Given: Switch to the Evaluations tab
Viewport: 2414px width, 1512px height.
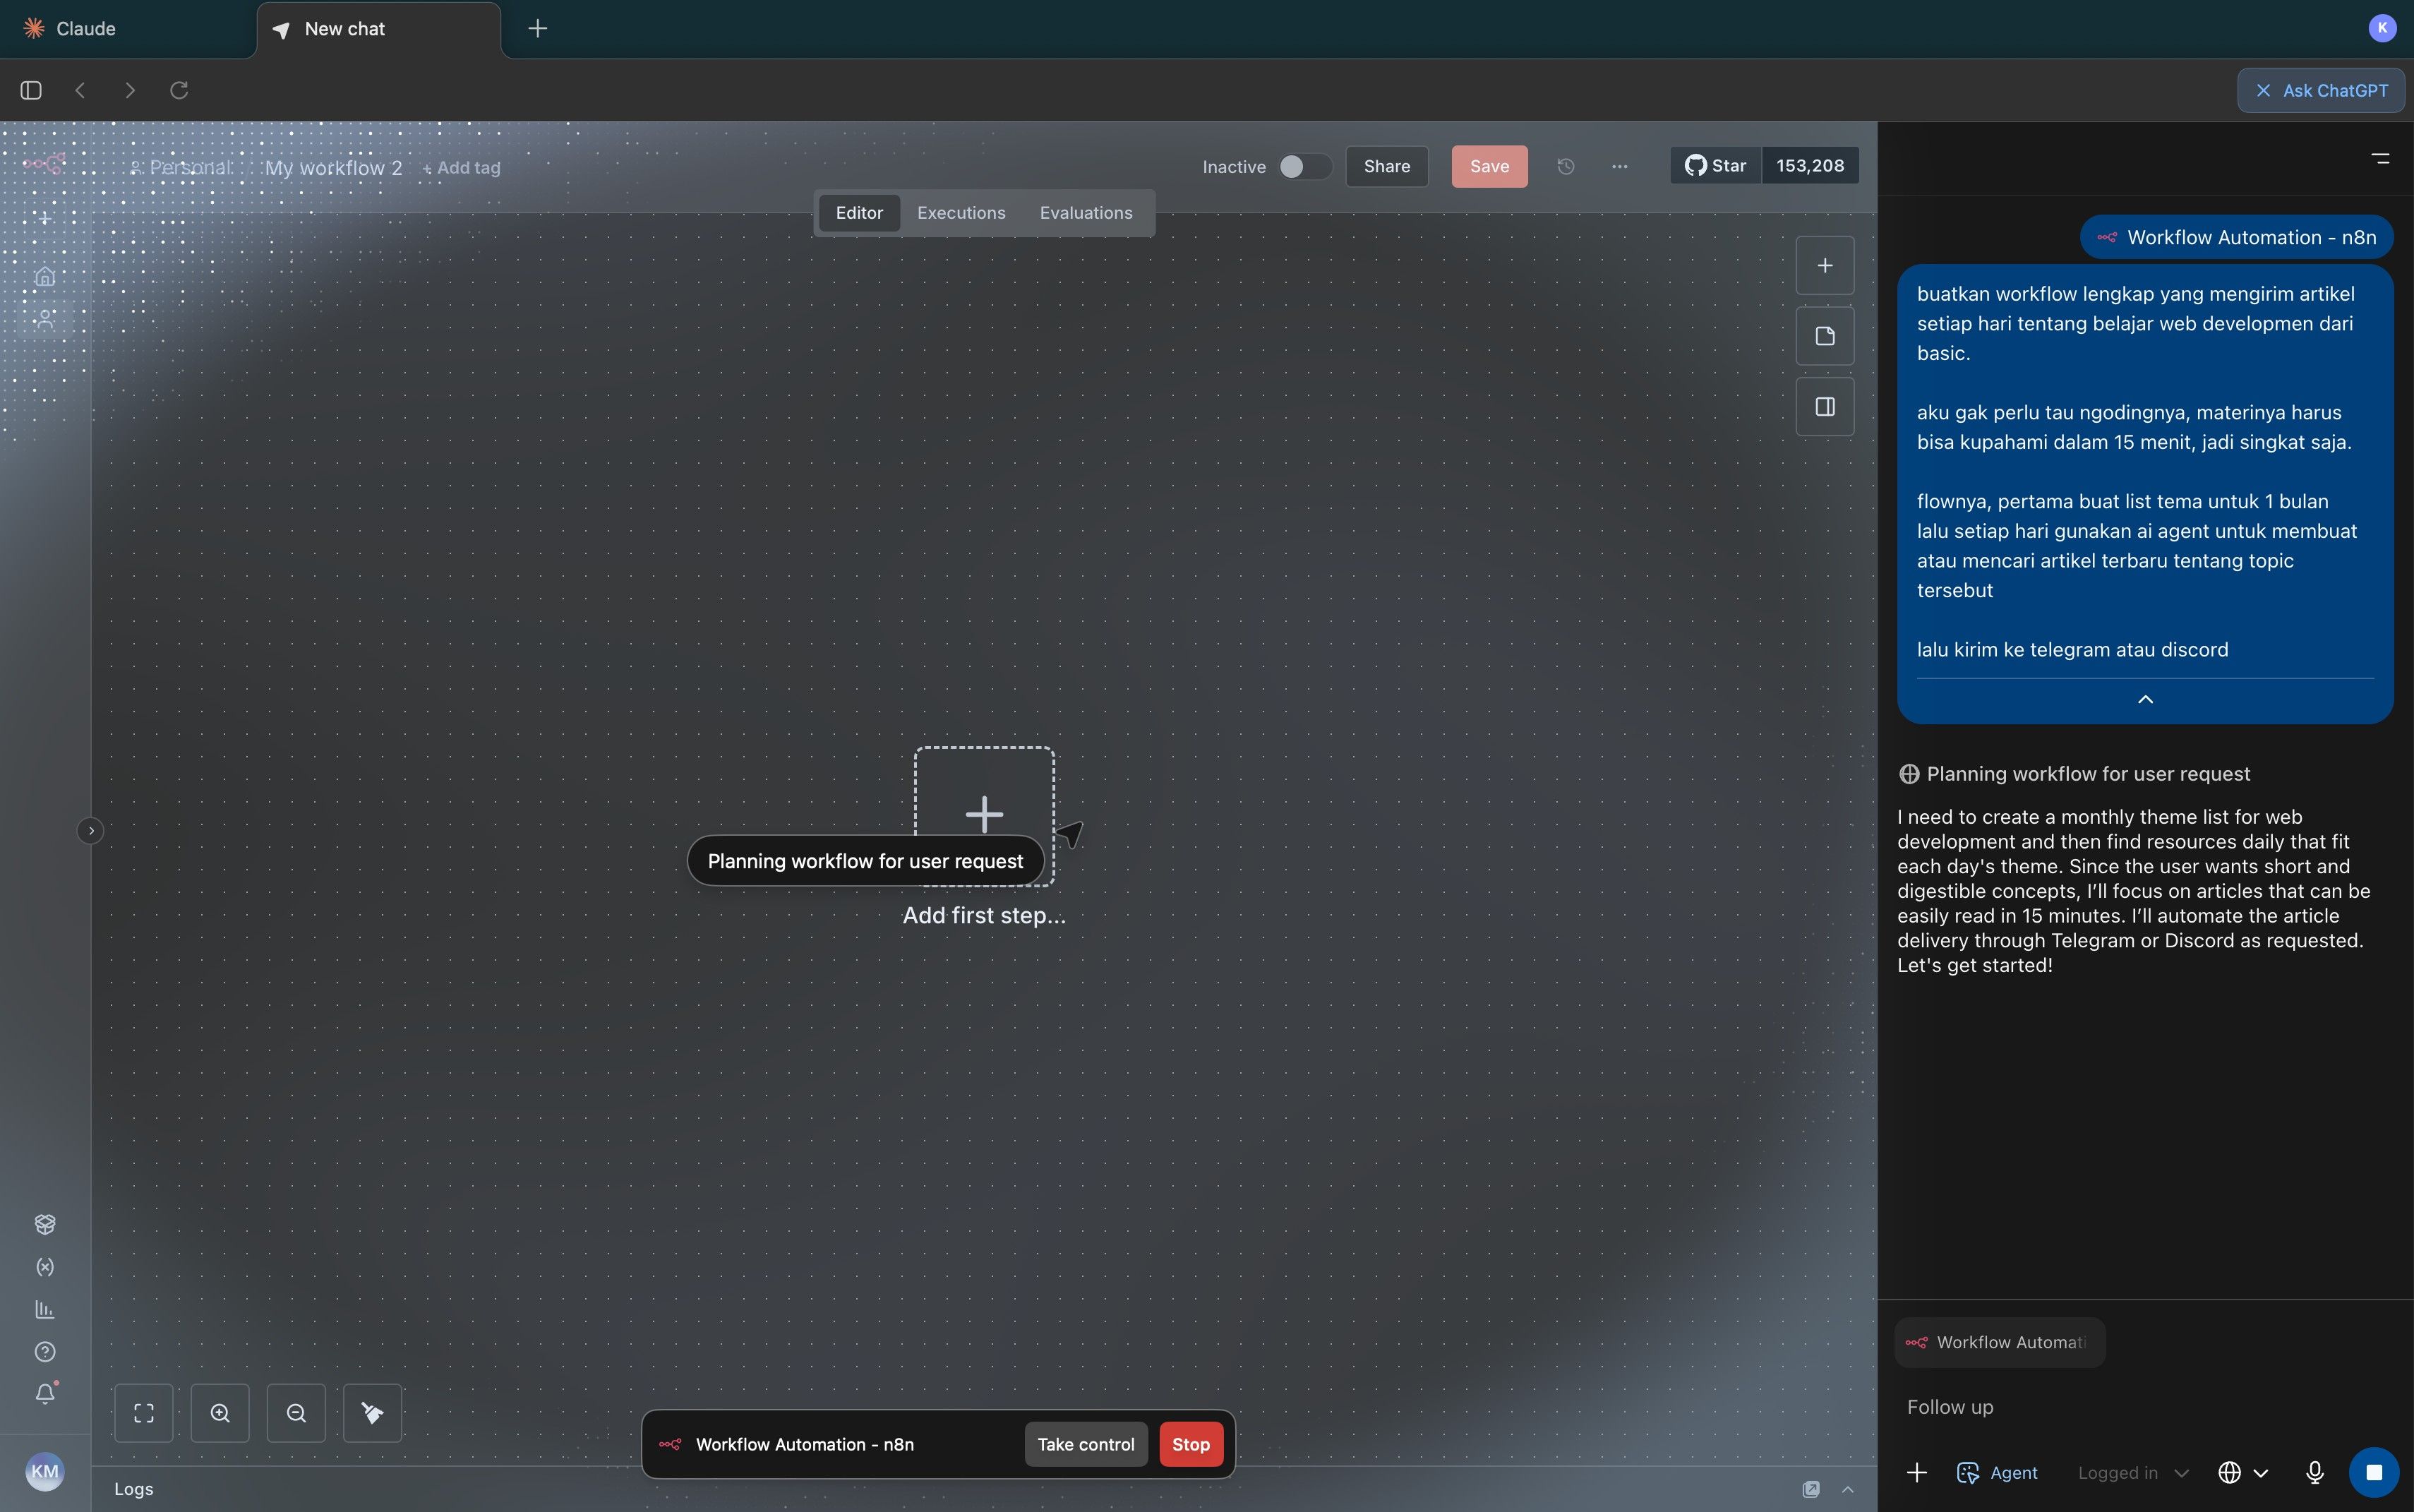Looking at the screenshot, I should pos(1086,213).
